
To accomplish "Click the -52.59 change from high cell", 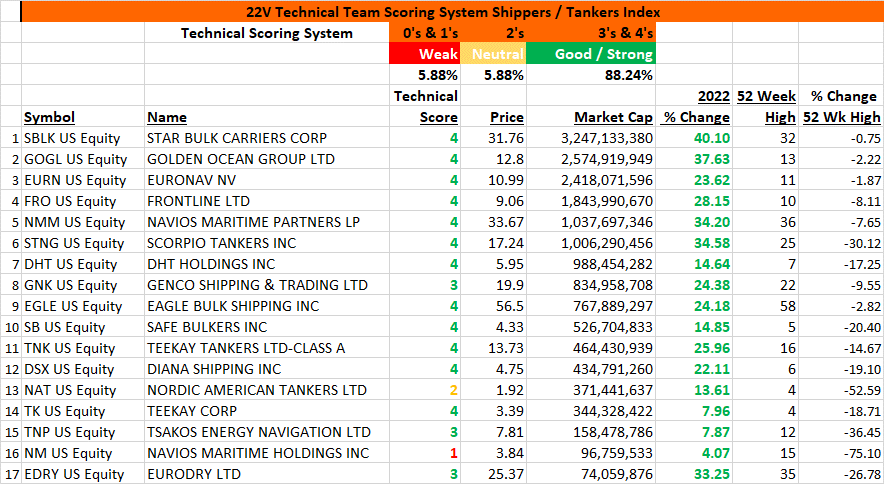I will (x=841, y=390).
